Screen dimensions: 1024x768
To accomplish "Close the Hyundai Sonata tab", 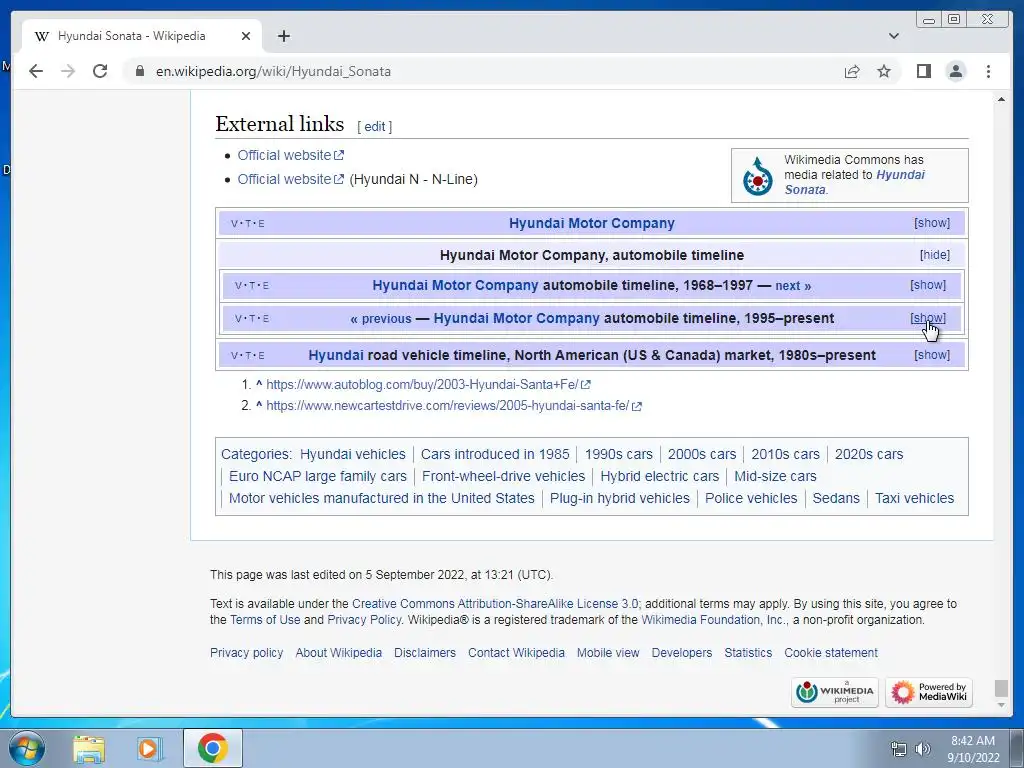I will (246, 36).
